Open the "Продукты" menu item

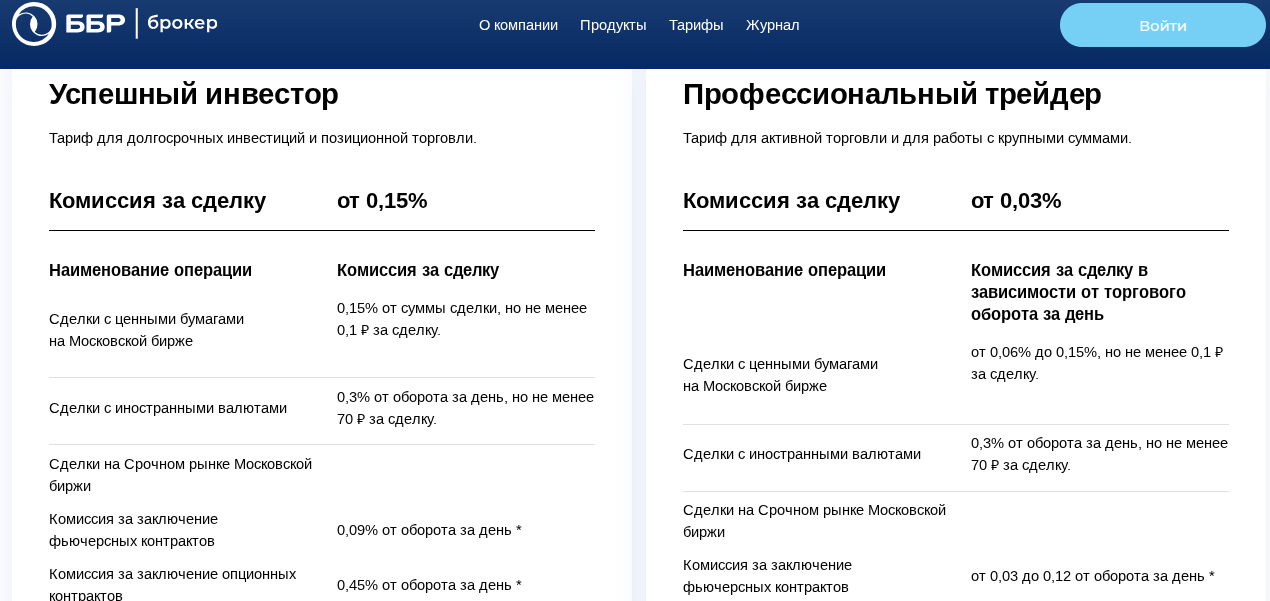[613, 25]
